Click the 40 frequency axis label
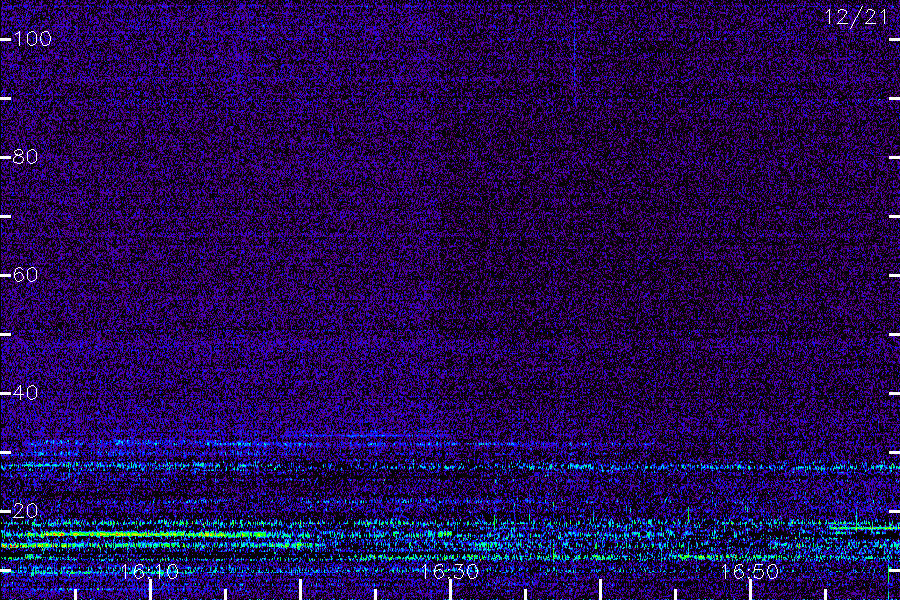 (x=25, y=393)
